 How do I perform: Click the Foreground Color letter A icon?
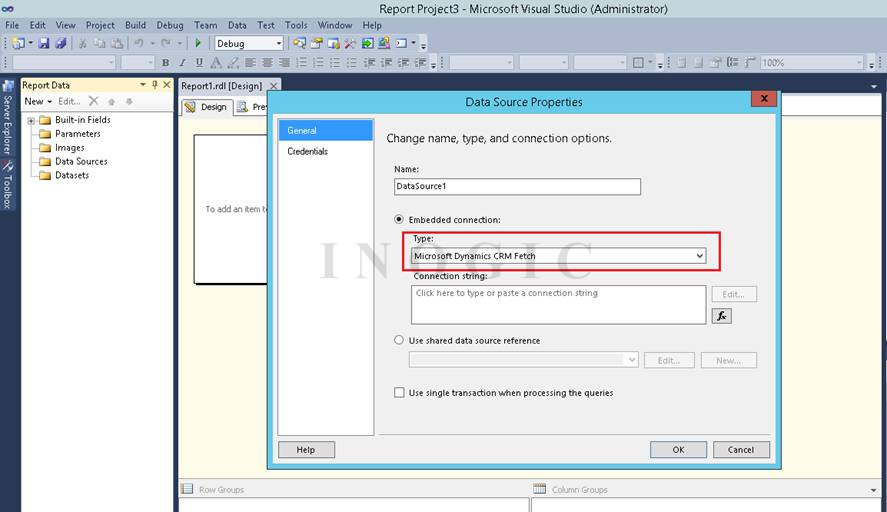(x=216, y=63)
